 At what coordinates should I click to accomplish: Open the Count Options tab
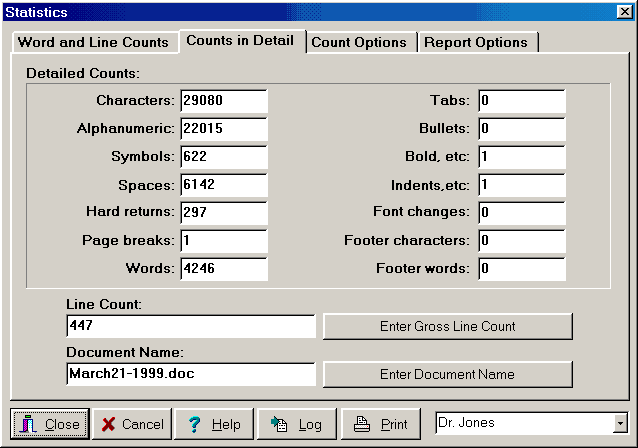(359, 42)
